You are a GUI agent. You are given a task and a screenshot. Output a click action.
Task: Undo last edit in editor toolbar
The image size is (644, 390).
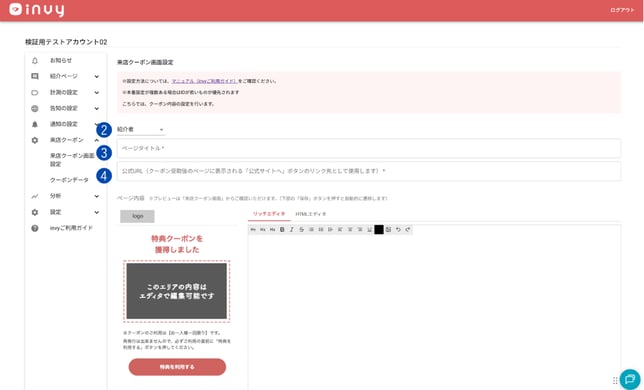[398, 229]
